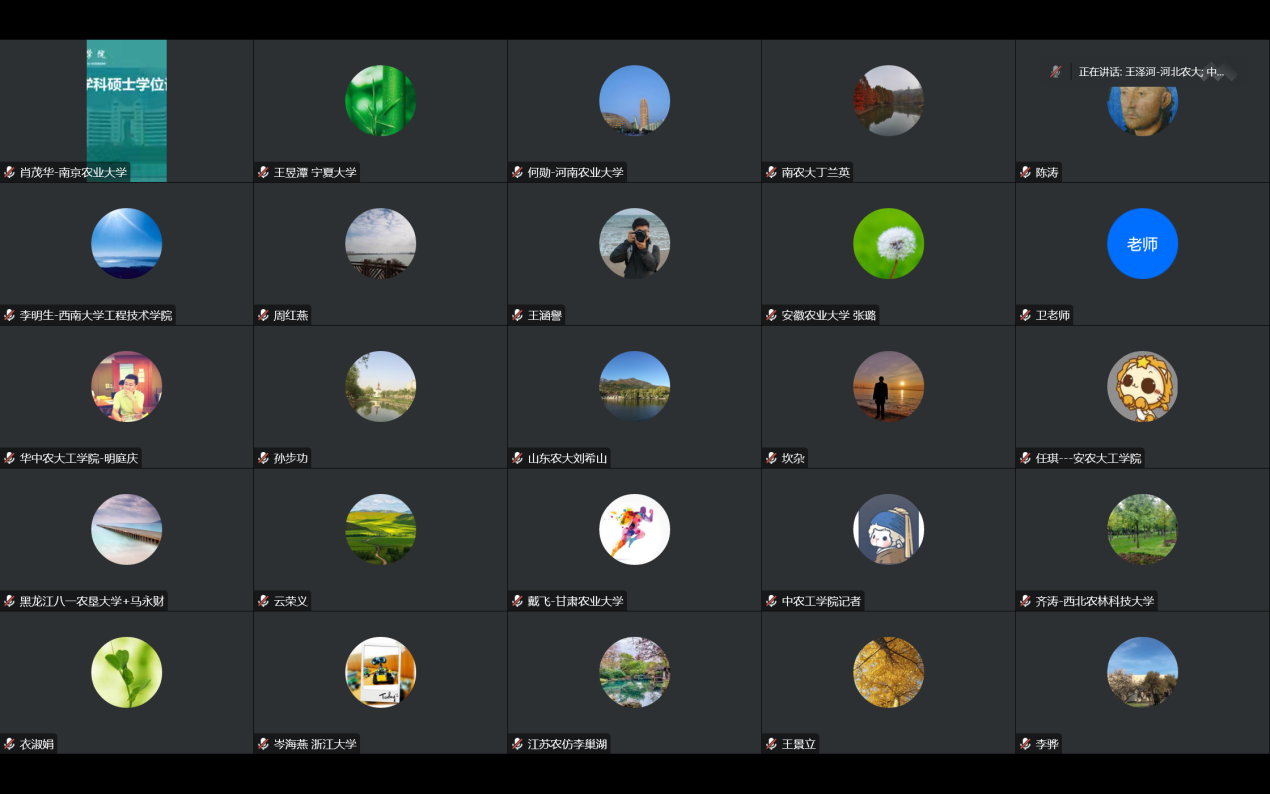
Task: Click the mic icon next to 卫老师
Action: click(1025, 315)
